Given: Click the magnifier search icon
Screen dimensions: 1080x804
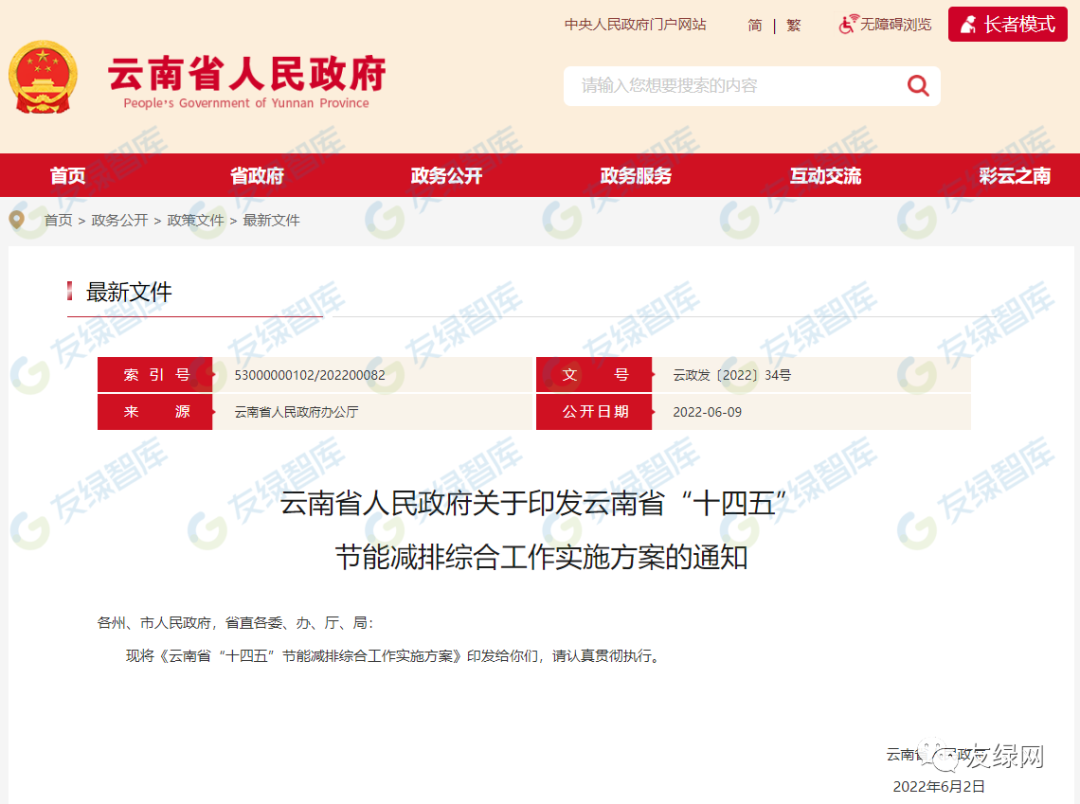Looking at the screenshot, I should pos(917,86).
